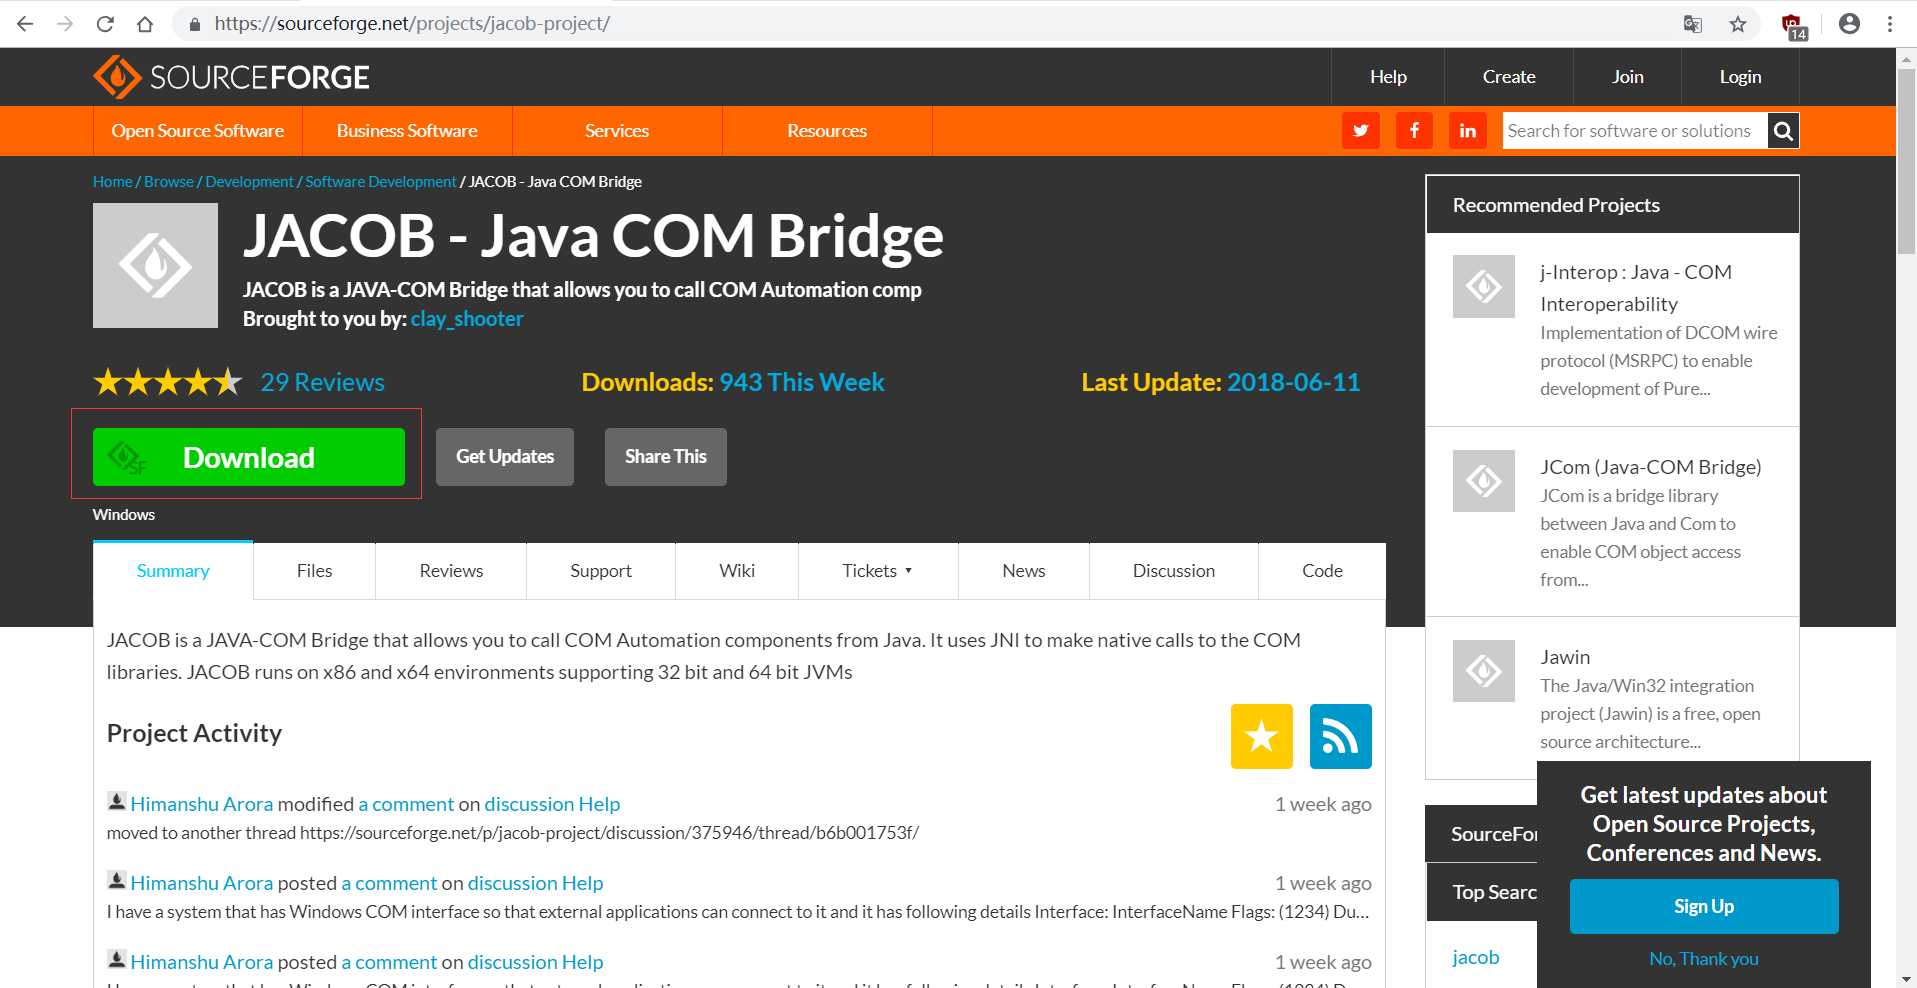Screen dimensions: 1917x988
Task: Open the Open Source Software menu
Action: pyautogui.click(x=197, y=131)
